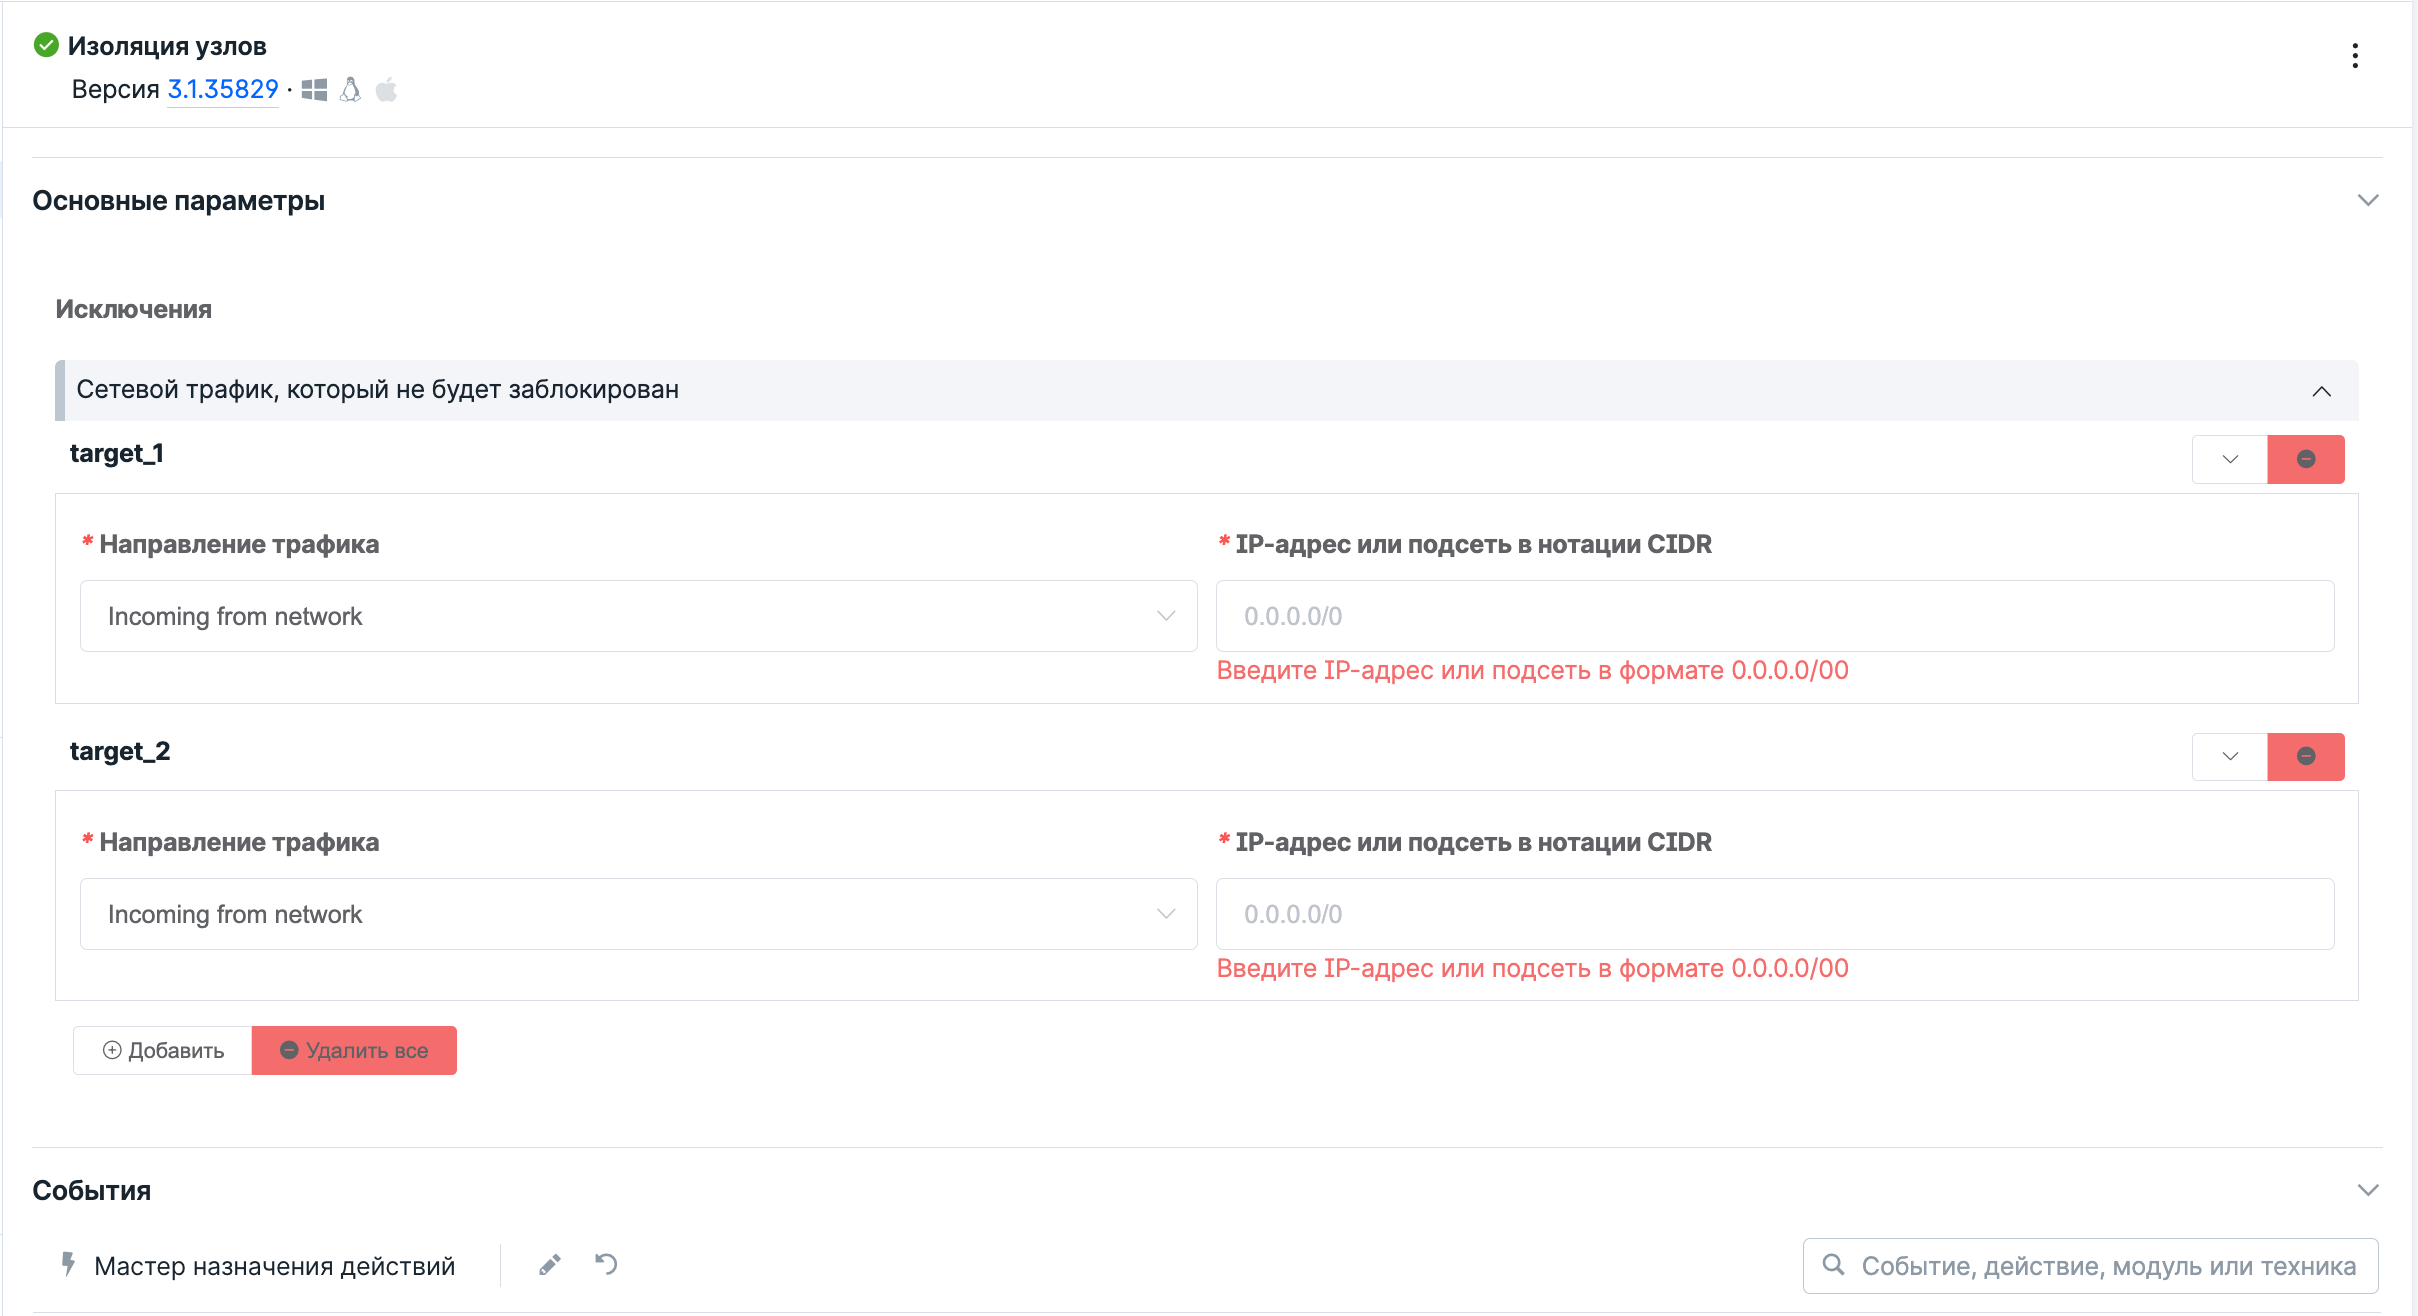Click the Удалить все button
The height and width of the screenshot is (1316, 2418).
tap(354, 1050)
